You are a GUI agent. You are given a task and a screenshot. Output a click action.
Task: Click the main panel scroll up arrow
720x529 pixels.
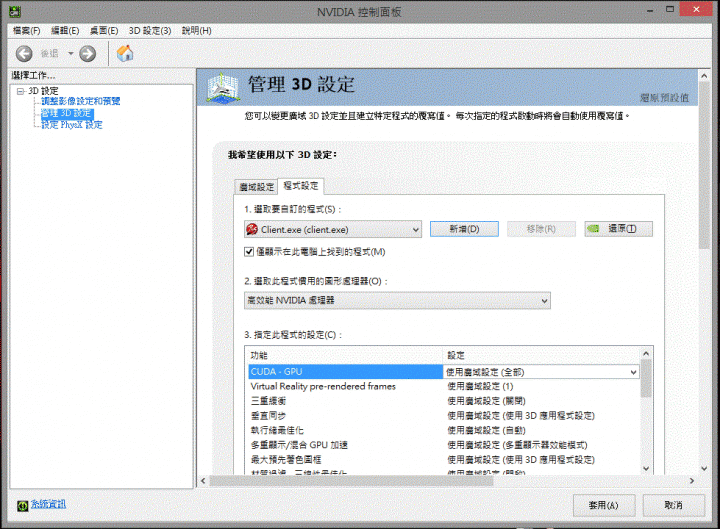[x=704, y=76]
